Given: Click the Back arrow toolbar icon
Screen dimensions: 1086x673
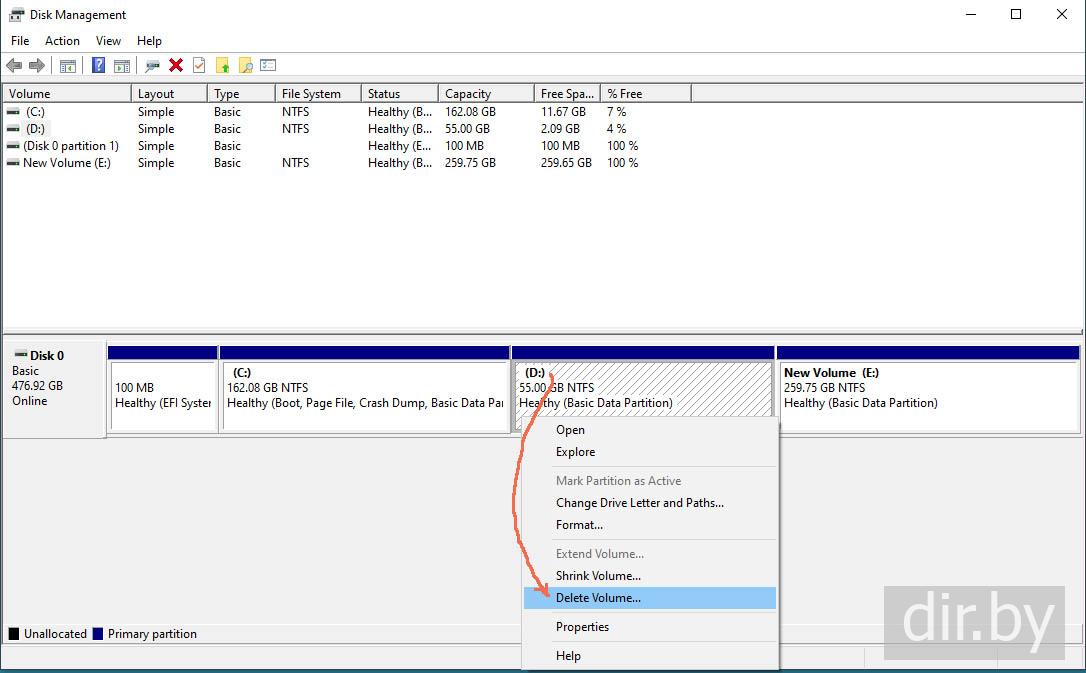Looking at the screenshot, I should pyautogui.click(x=14, y=66).
